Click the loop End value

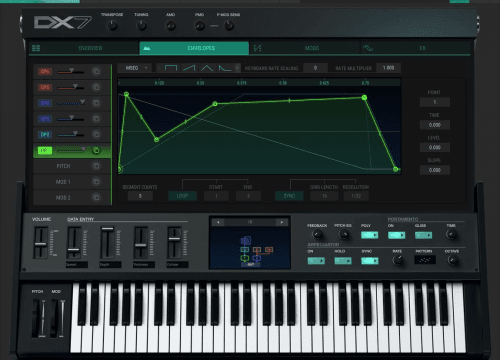[248, 196]
